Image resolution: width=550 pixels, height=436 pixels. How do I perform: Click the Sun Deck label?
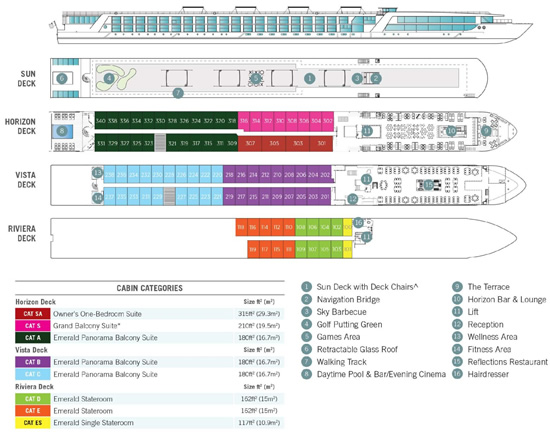(x=27, y=79)
